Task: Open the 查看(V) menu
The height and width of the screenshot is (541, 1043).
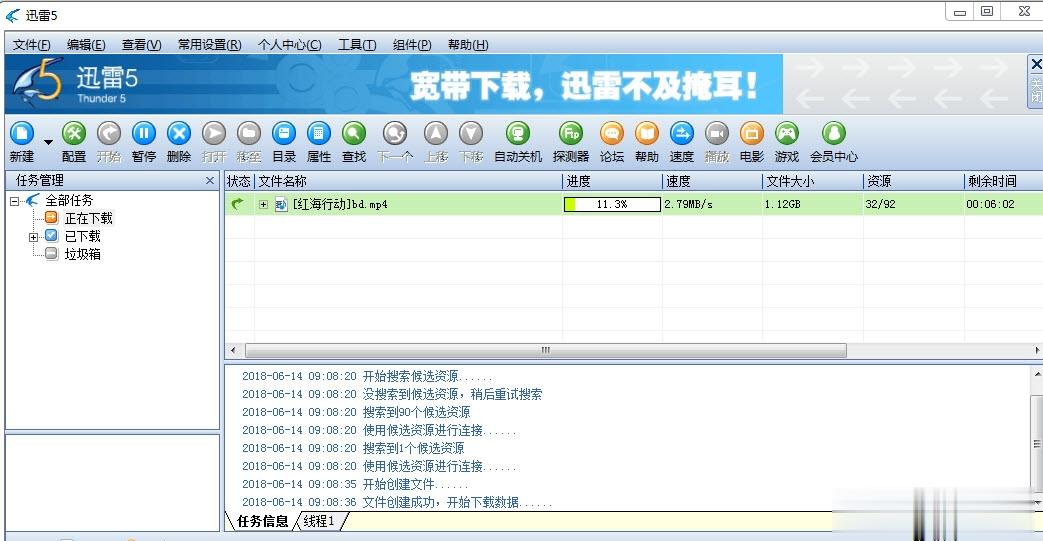Action: [141, 45]
